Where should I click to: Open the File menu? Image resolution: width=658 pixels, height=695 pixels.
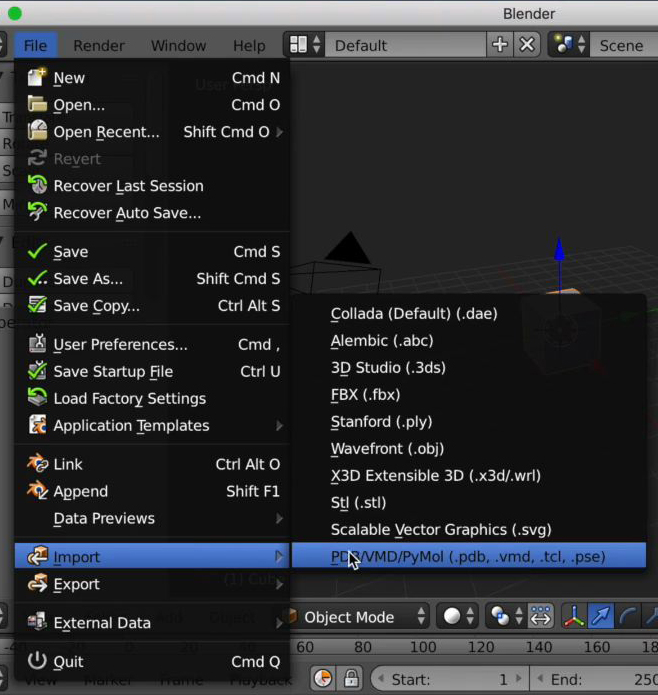coord(35,45)
